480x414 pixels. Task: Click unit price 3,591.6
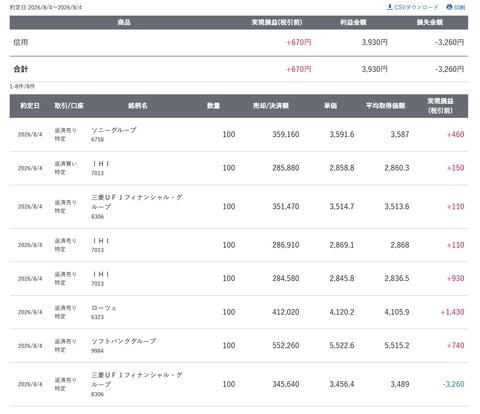tap(342, 134)
